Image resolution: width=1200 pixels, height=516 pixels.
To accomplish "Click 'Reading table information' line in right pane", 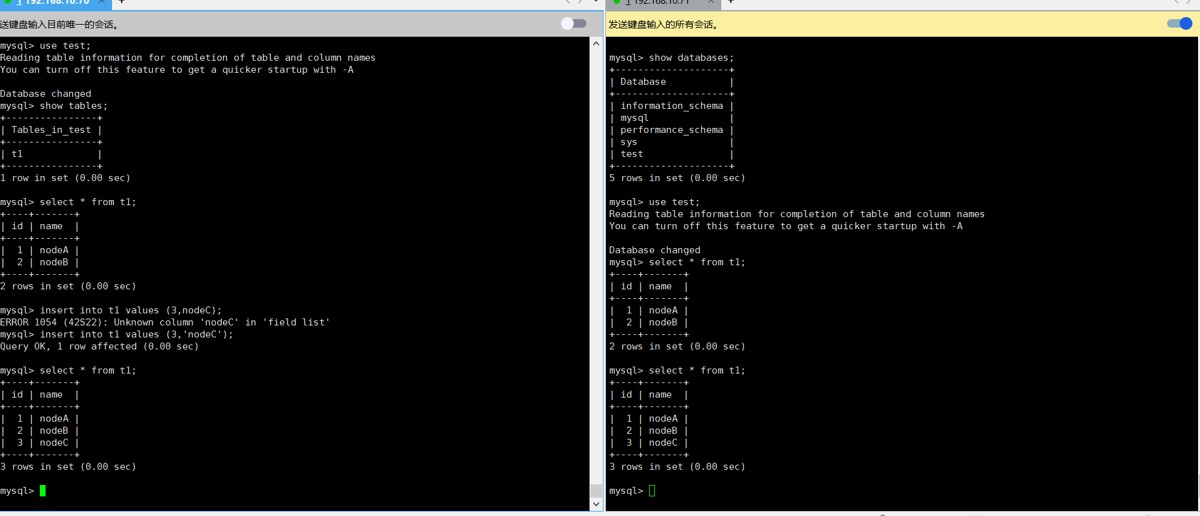I will (797, 214).
